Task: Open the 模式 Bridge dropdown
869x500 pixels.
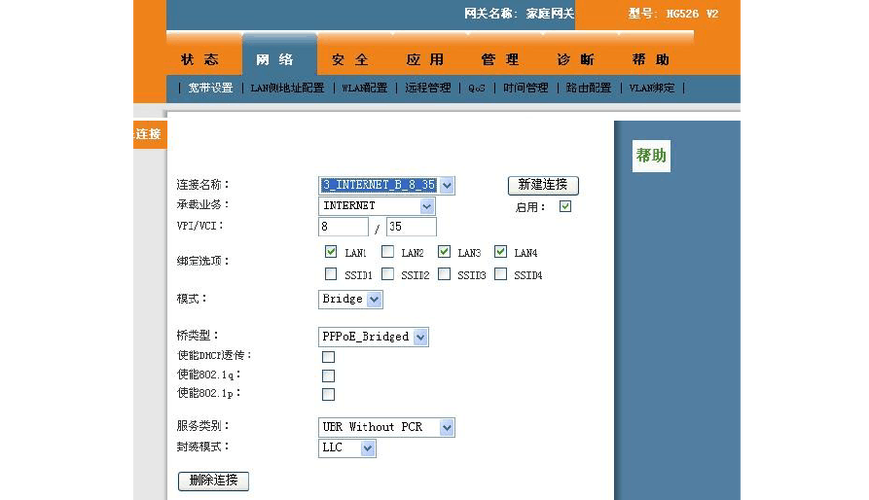Action: click(351, 299)
